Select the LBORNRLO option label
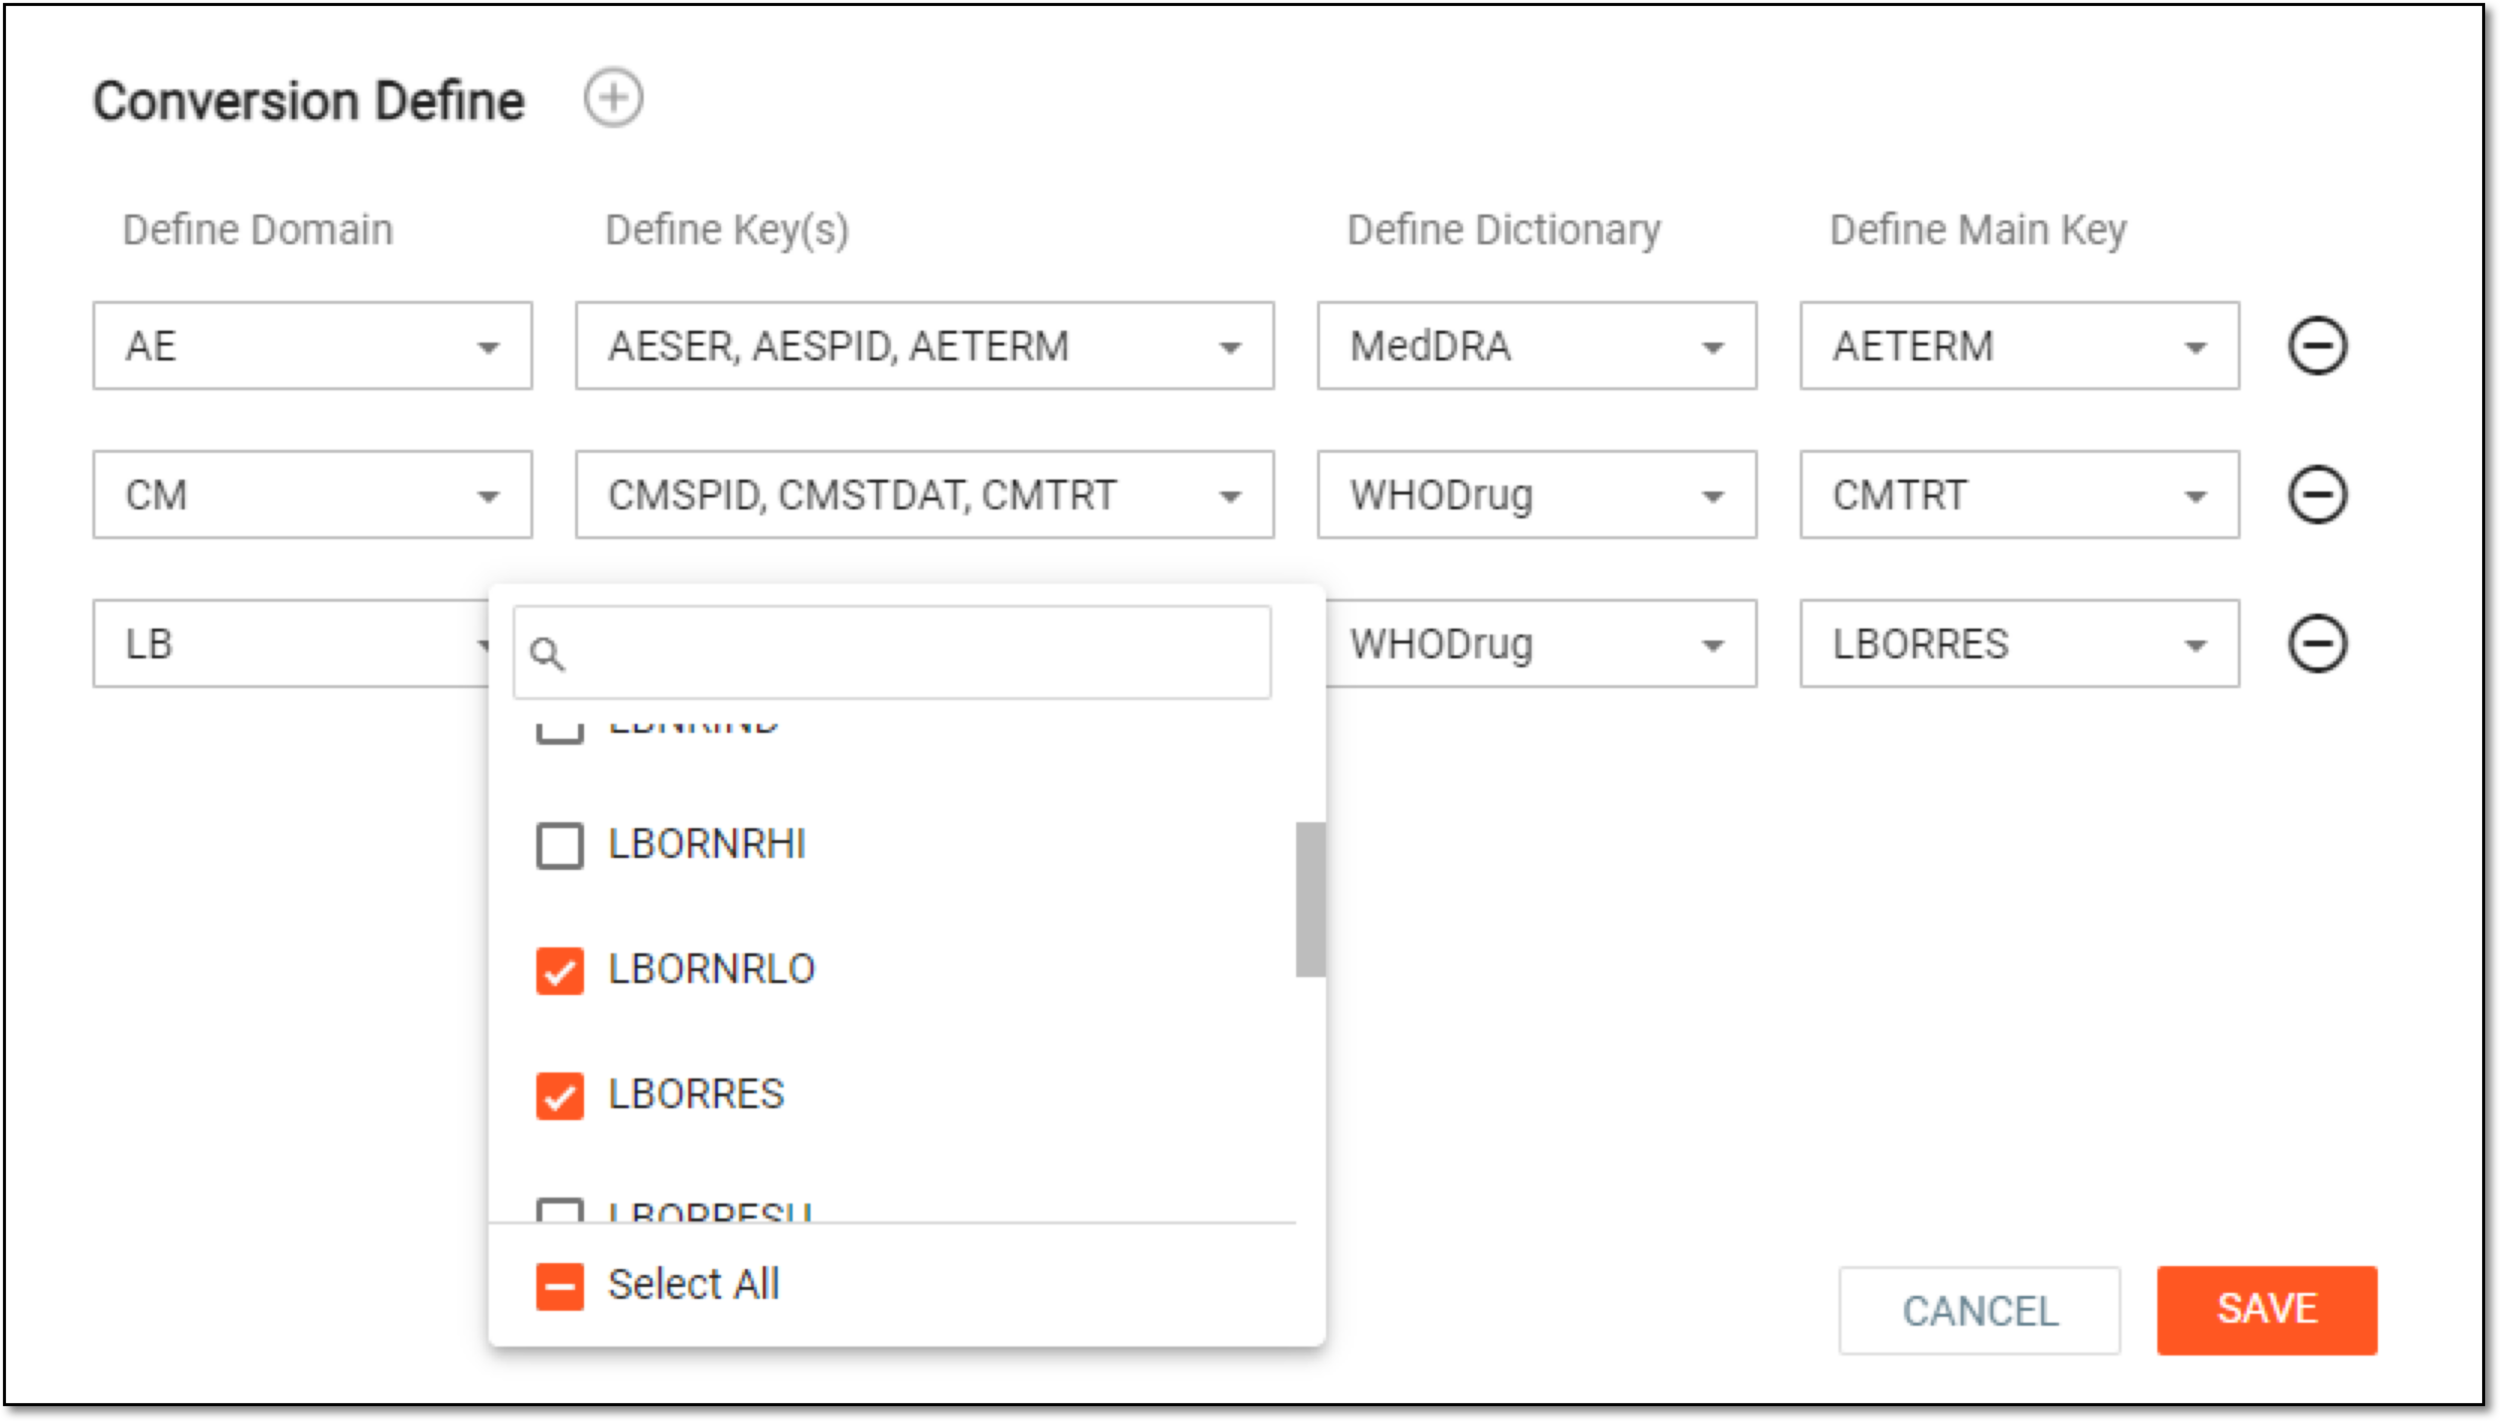The width and height of the screenshot is (2500, 1421). click(x=712, y=970)
